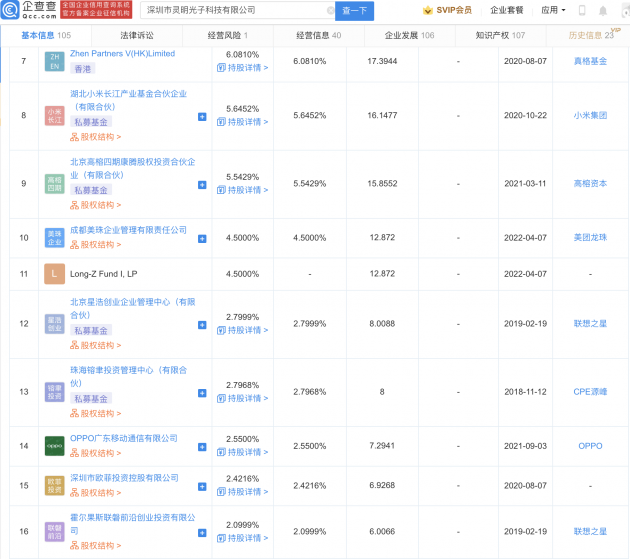This screenshot has width=630, height=559.
Task: Open the SVIP会员 link
Action: pos(454,10)
